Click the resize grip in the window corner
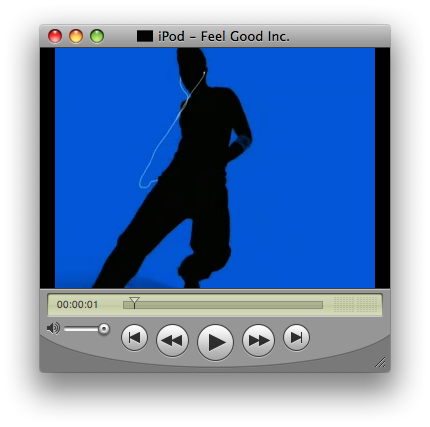 click(x=380, y=362)
